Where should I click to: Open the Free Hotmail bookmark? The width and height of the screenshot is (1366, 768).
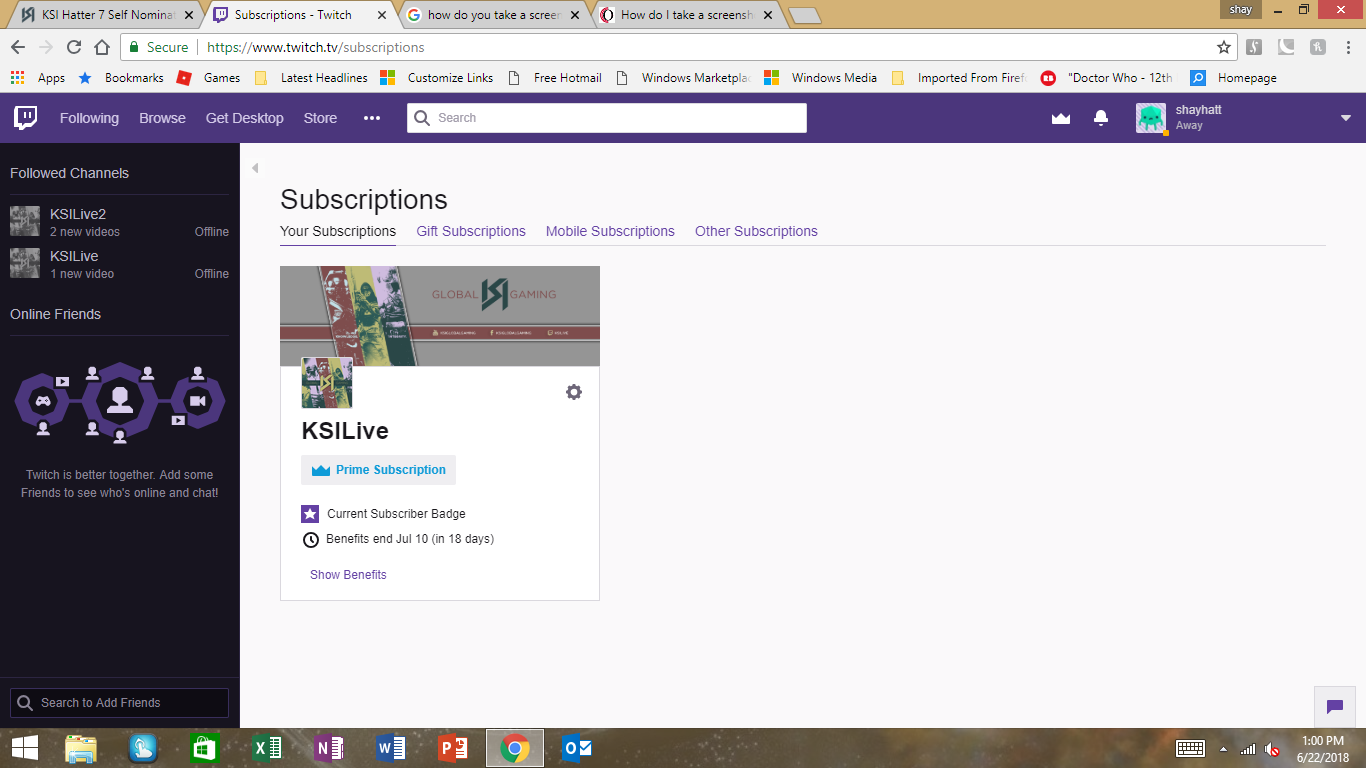[555, 78]
